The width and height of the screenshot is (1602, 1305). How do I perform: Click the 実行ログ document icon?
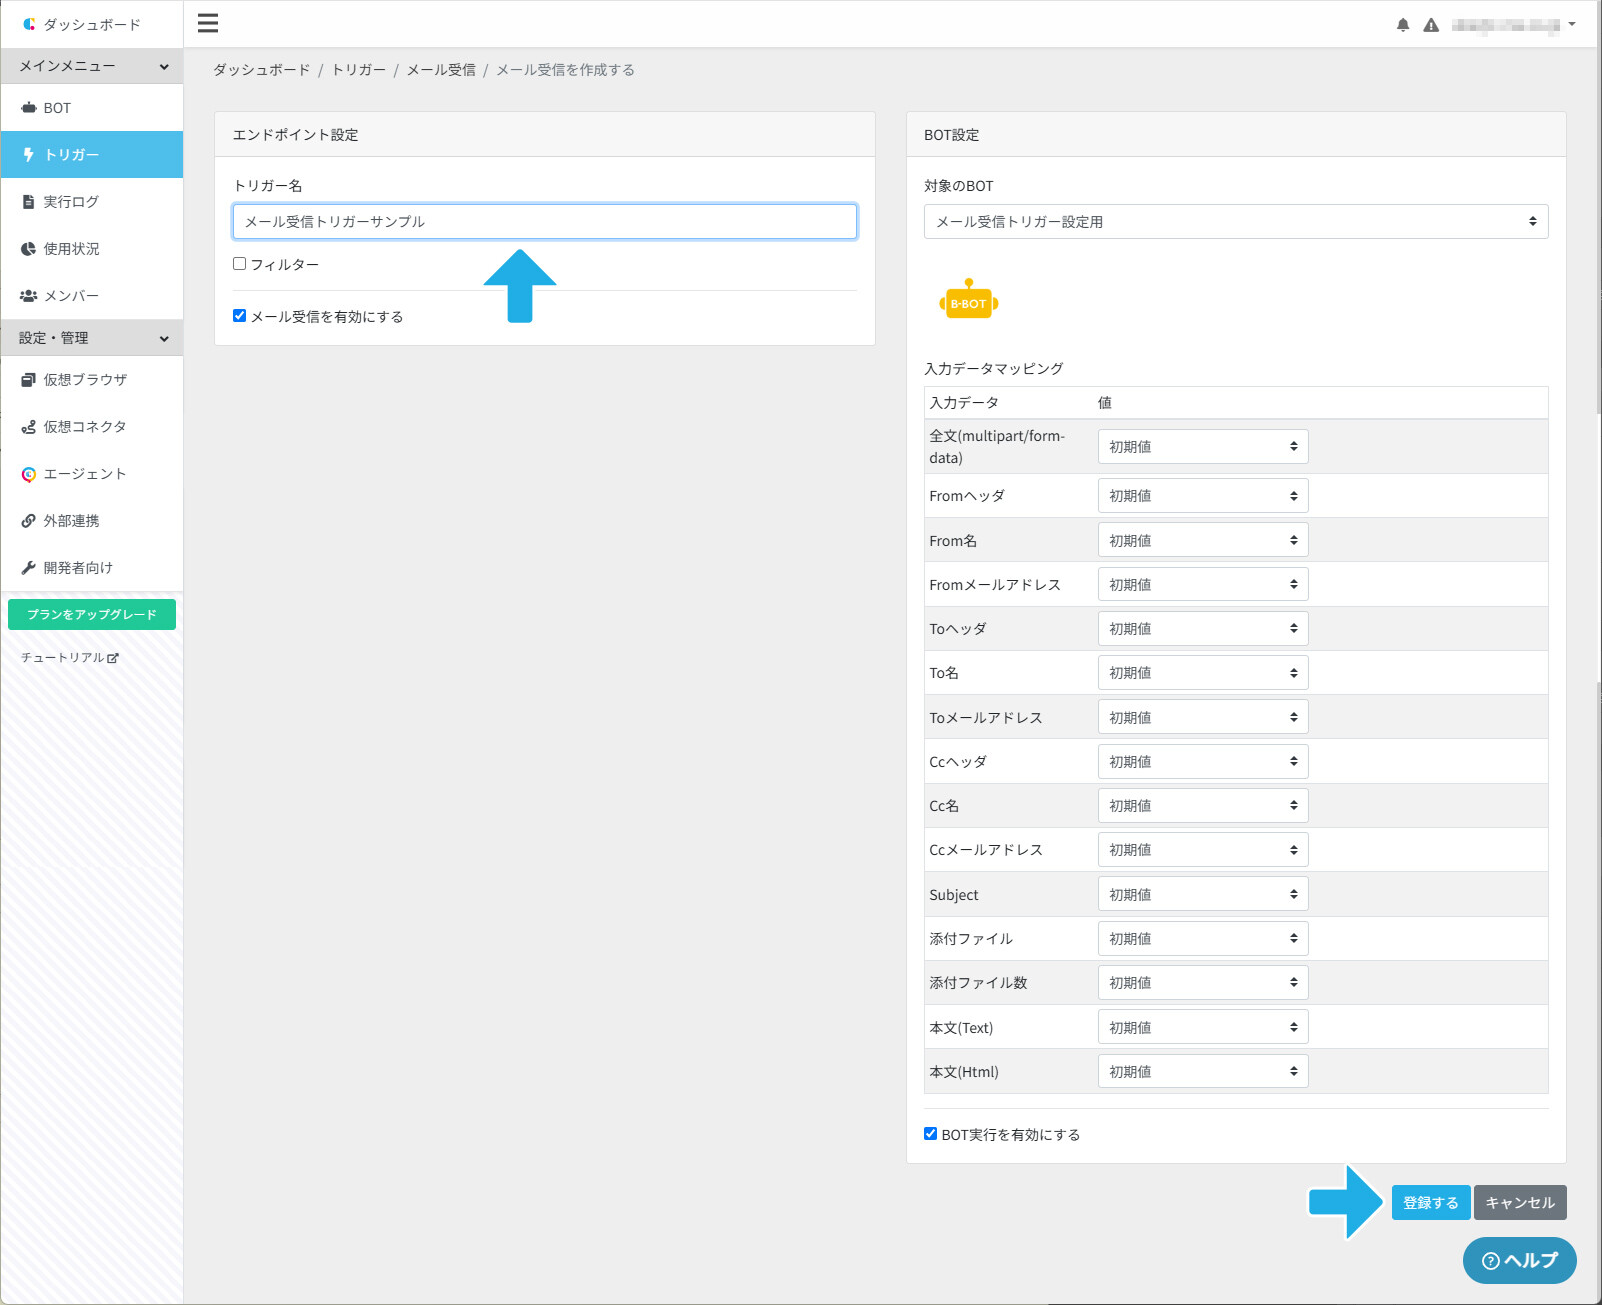point(28,202)
